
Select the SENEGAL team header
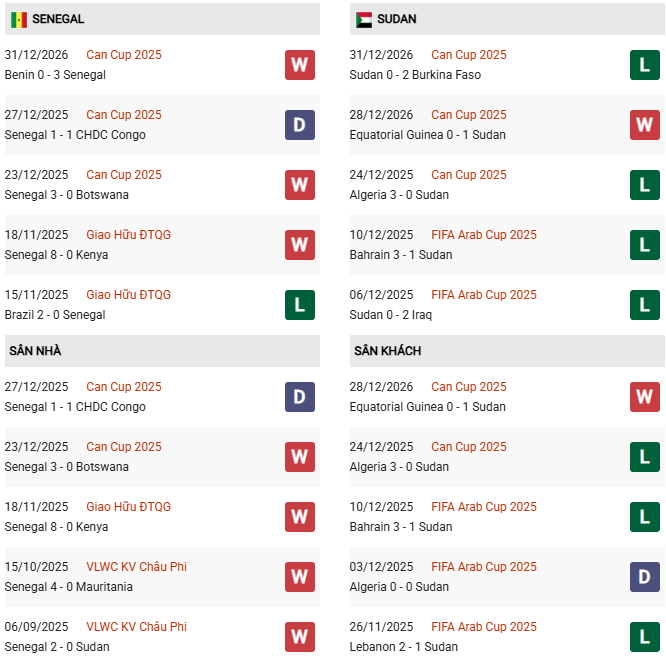pos(58,19)
